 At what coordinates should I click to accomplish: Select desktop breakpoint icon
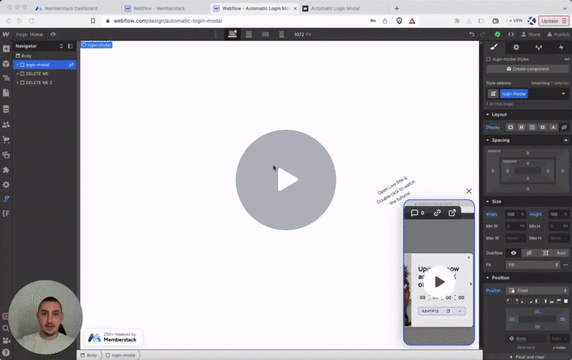click(232, 34)
